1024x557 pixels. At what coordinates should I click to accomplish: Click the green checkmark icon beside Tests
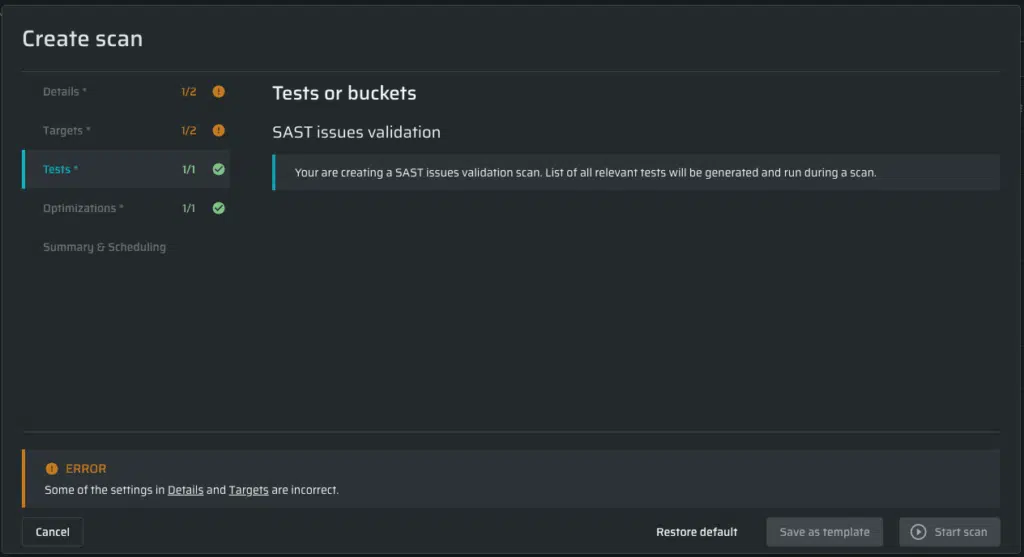tap(219, 169)
